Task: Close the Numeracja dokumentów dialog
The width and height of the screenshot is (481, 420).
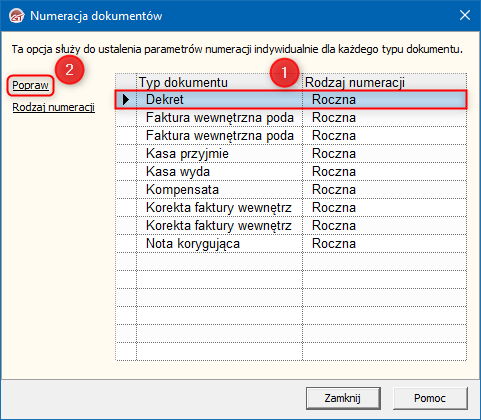Action: click(465, 15)
